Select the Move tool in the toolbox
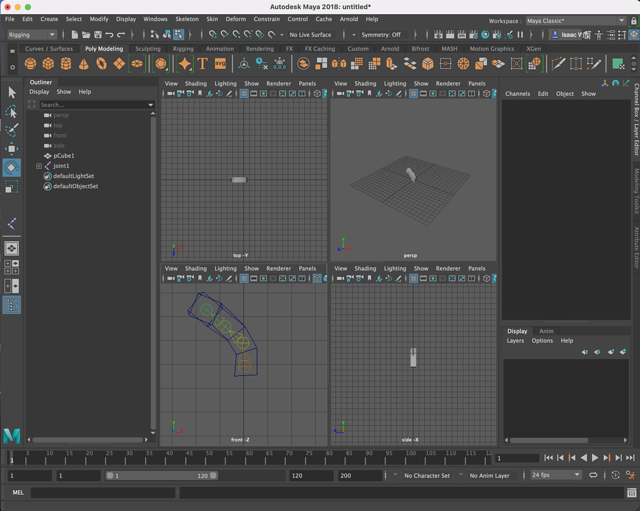The image size is (640, 511). click(x=11, y=149)
